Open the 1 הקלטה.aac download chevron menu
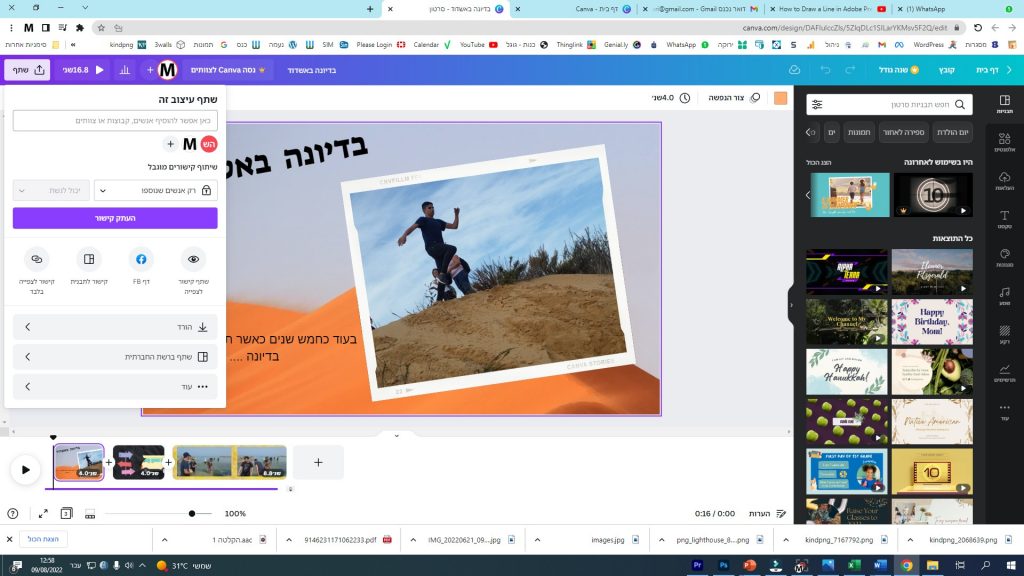1024x576 pixels. (165, 539)
